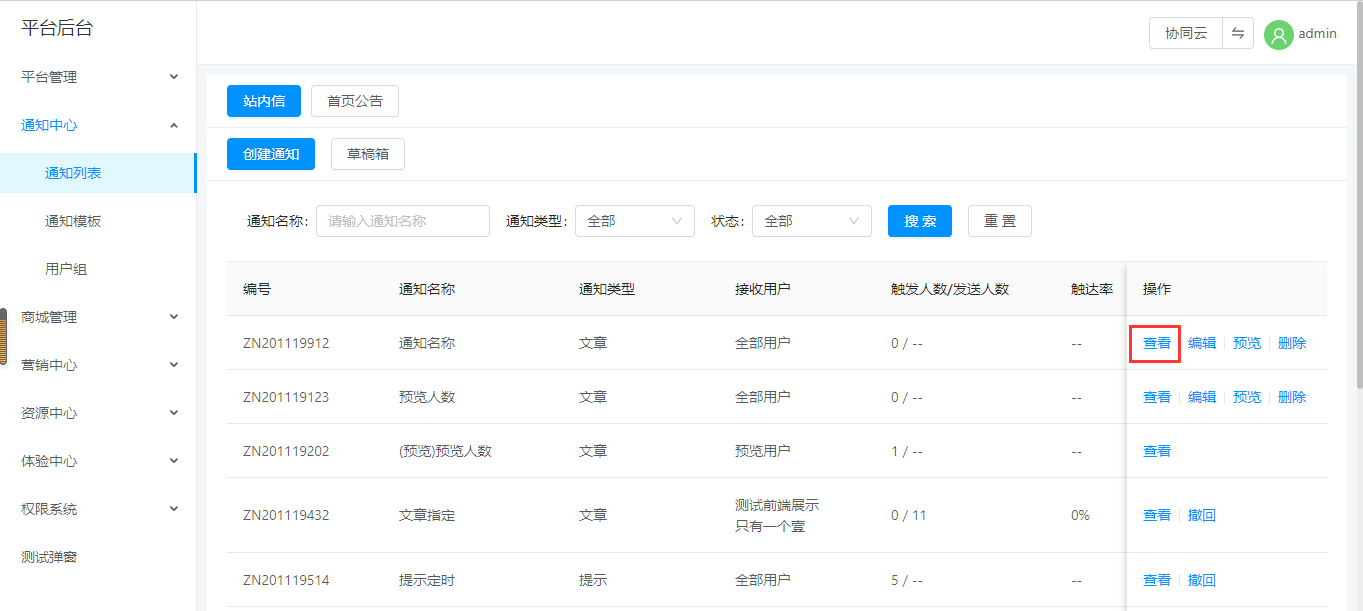Click 查看 for ZN201119123
This screenshot has height=611, width=1363.
point(1157,397)
